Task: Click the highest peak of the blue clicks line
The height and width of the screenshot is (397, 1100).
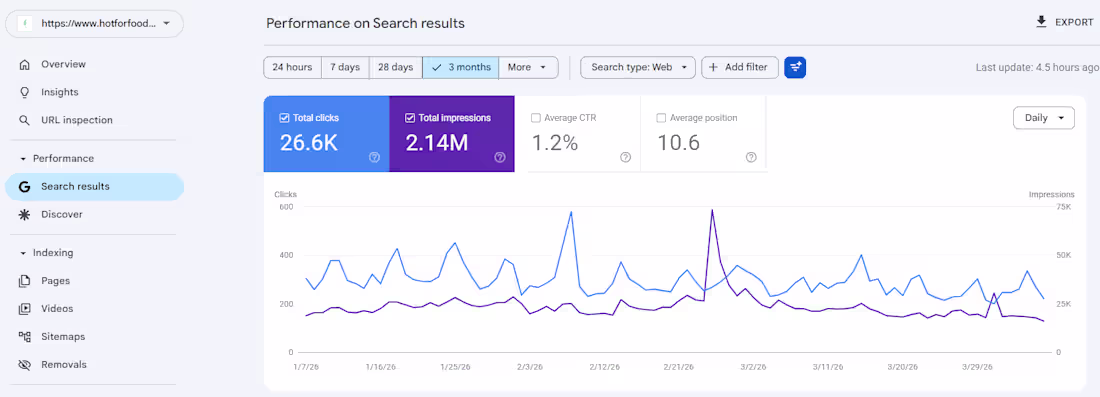Action: pyautogui.click(x=571, y=212)
